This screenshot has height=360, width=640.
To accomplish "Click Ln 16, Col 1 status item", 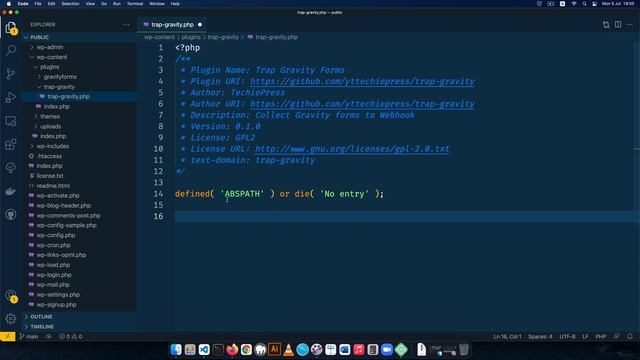I will 507,337.
